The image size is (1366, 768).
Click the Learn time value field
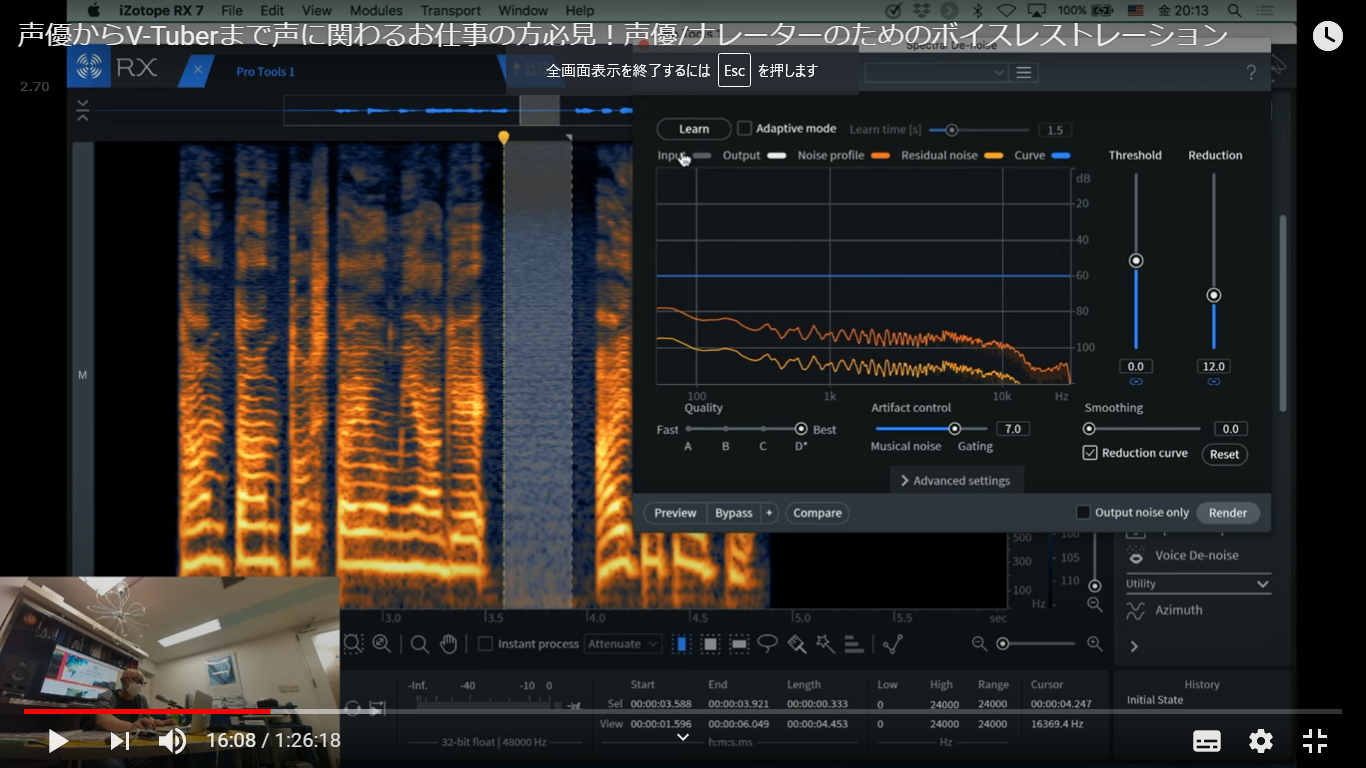(x=1055, y=130)
